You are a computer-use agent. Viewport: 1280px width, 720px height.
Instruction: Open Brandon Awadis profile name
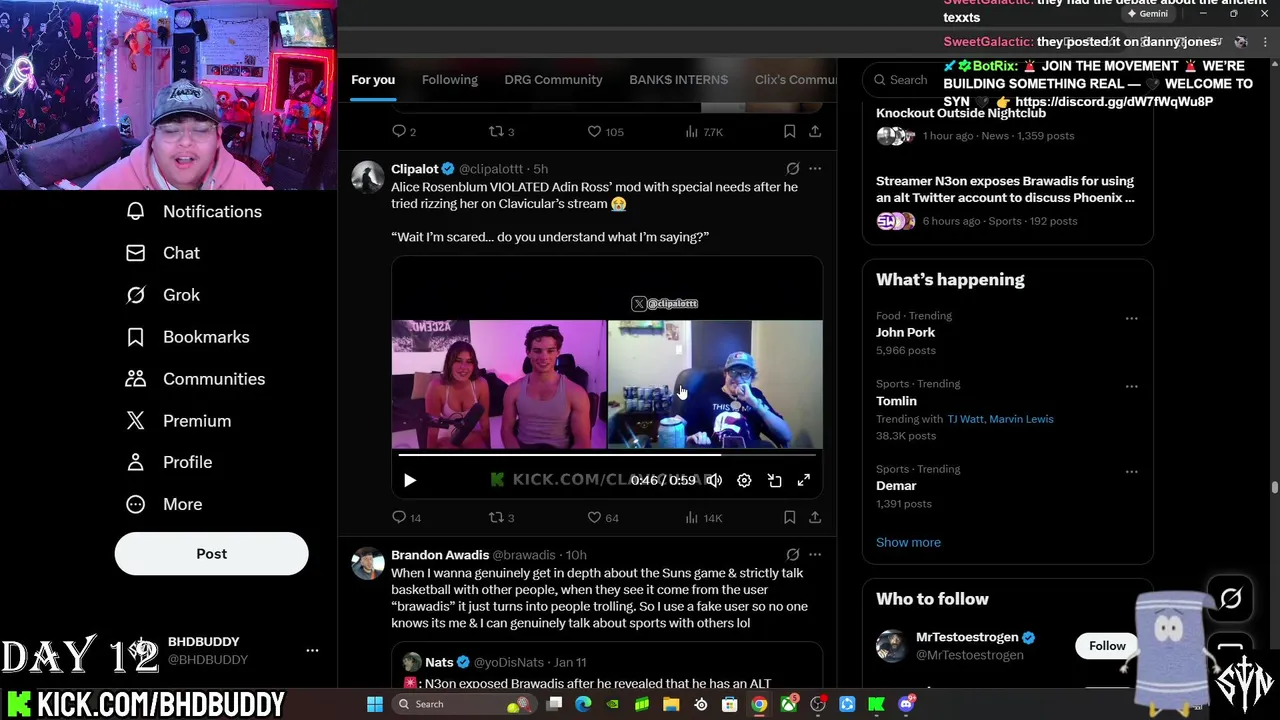coord(440,555)
